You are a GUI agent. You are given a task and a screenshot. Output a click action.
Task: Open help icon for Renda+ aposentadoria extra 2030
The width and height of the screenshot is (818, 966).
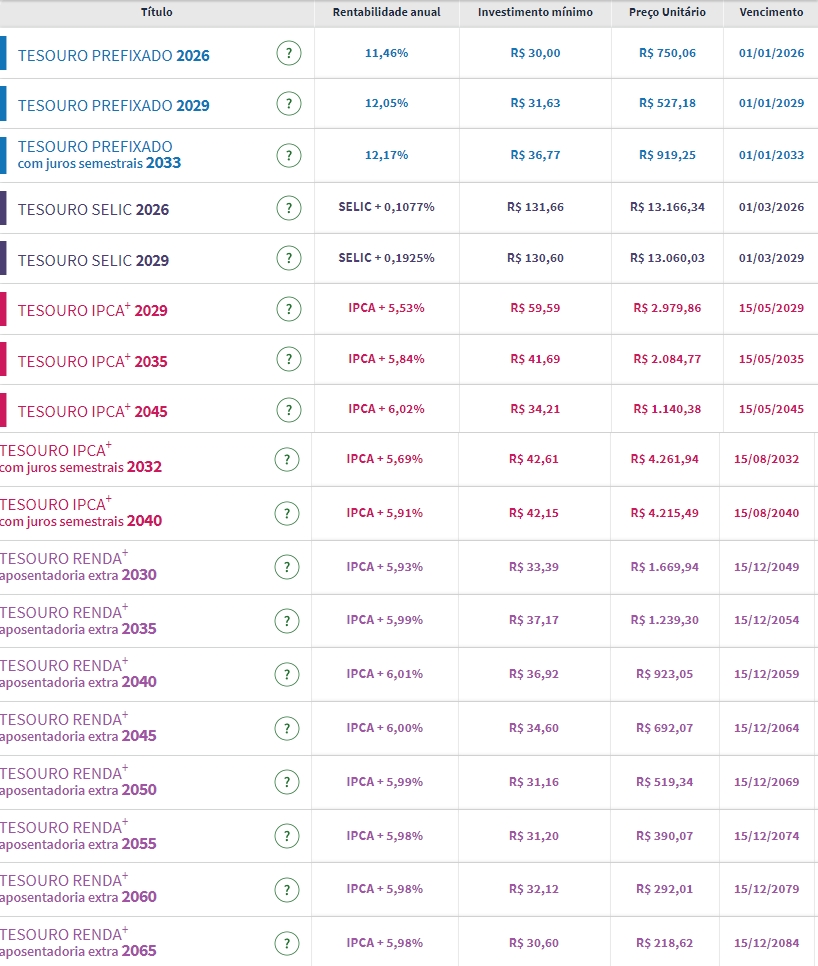(286, 567)
